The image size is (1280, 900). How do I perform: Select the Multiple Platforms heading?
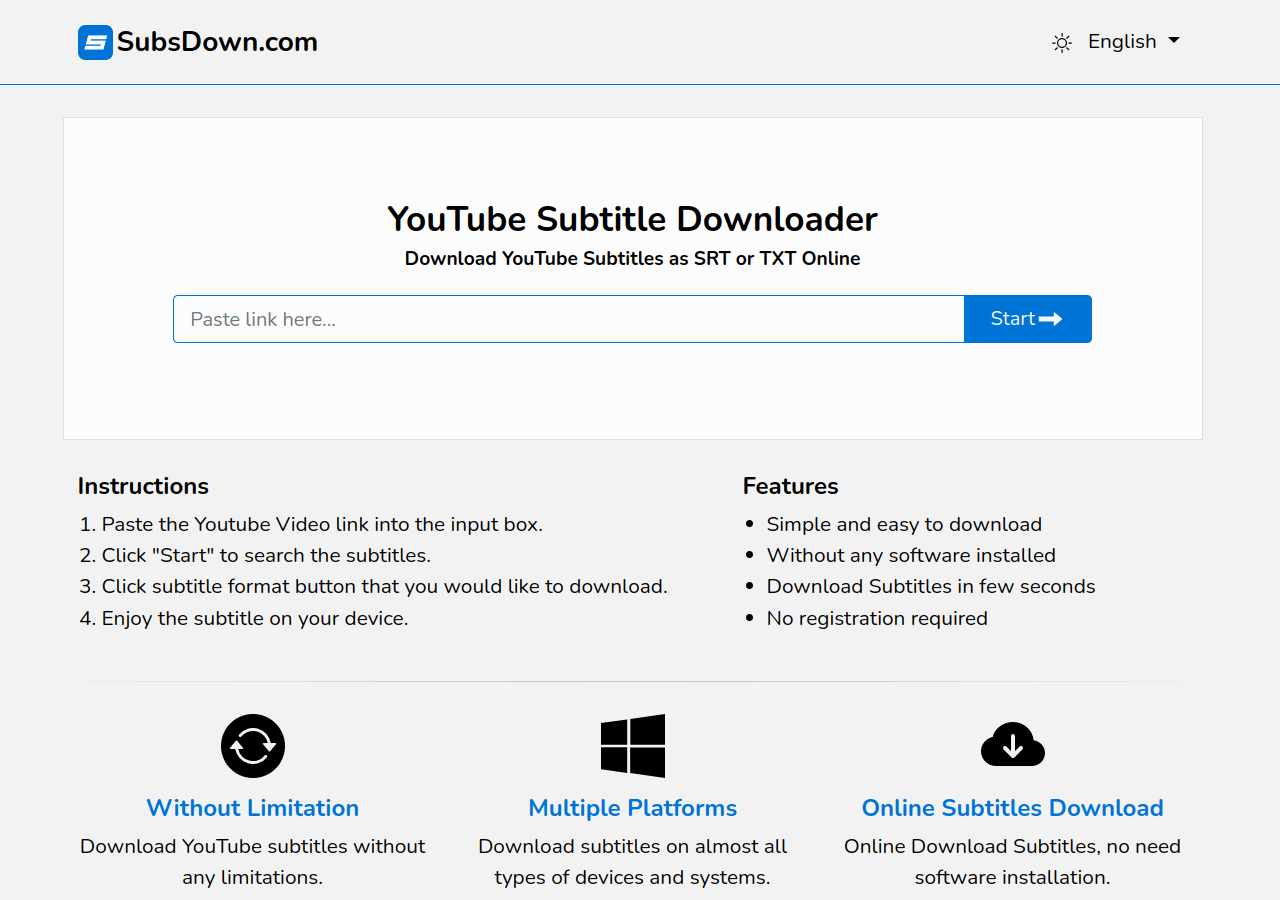pyautogui.click(x=633, y=808)
